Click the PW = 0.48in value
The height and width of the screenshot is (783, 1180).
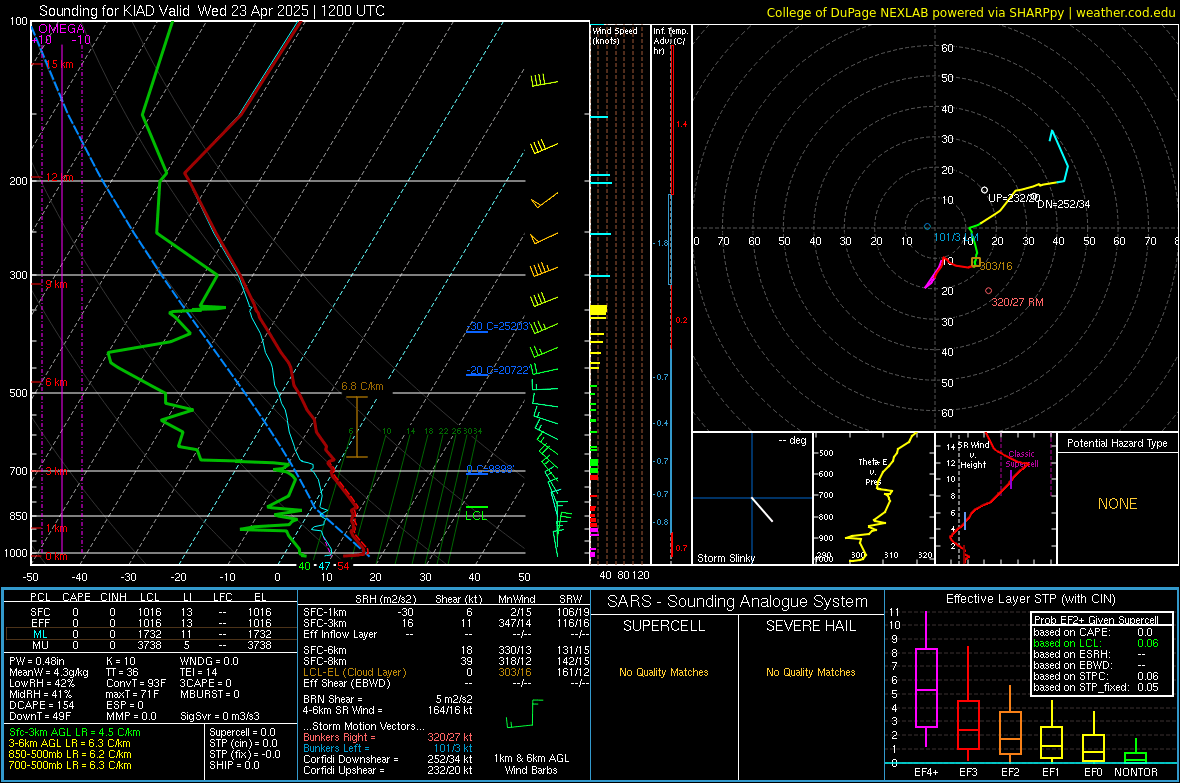37,661
